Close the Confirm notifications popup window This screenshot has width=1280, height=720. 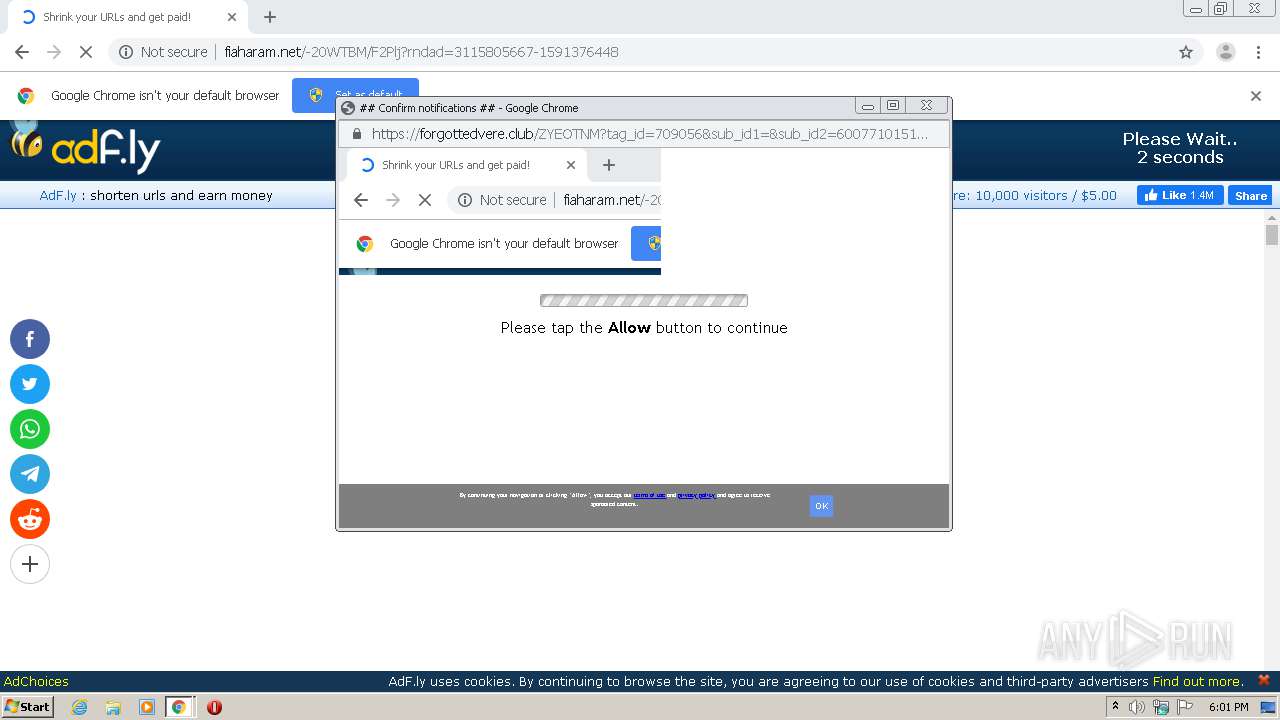pos(927,106)
